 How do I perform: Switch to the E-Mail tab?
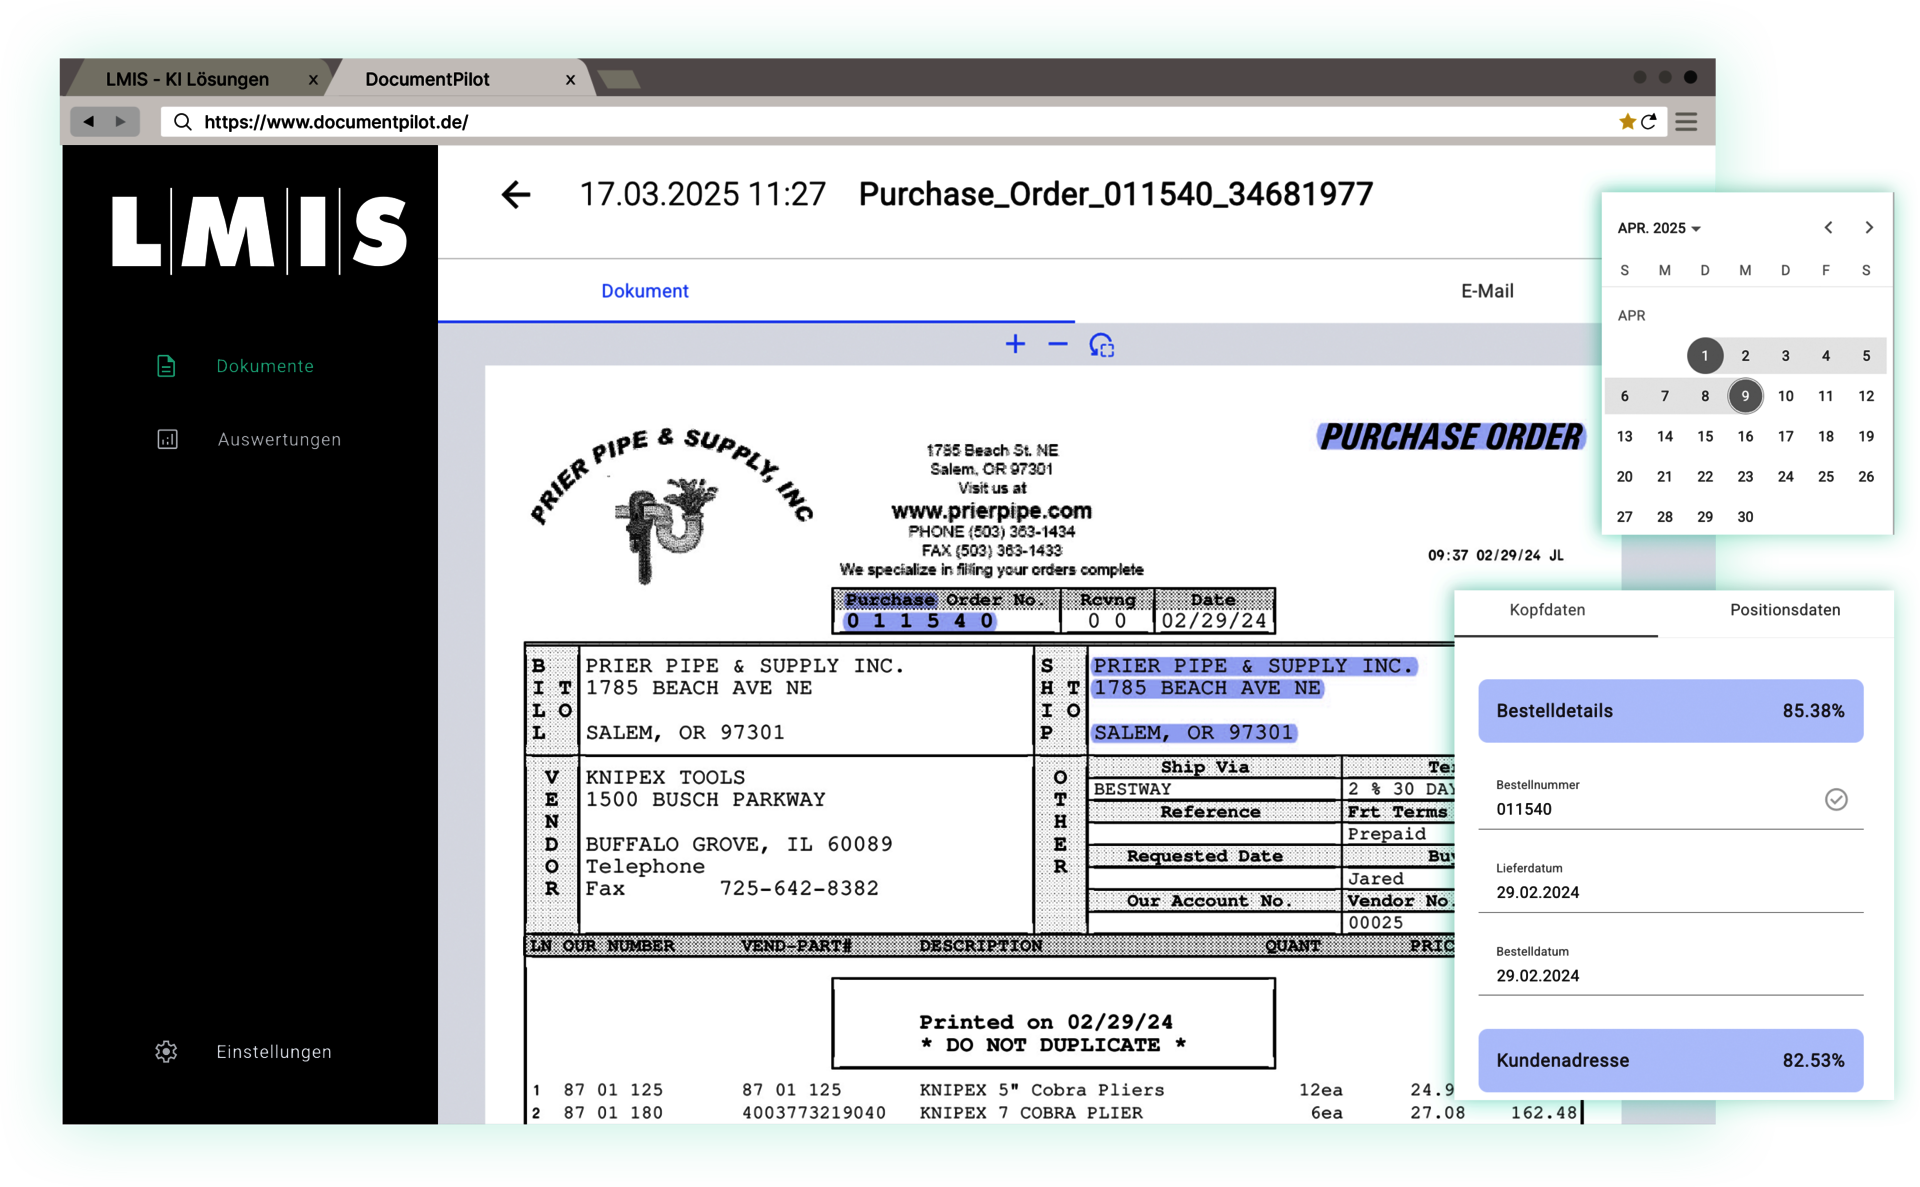[x=1487, y=291]
